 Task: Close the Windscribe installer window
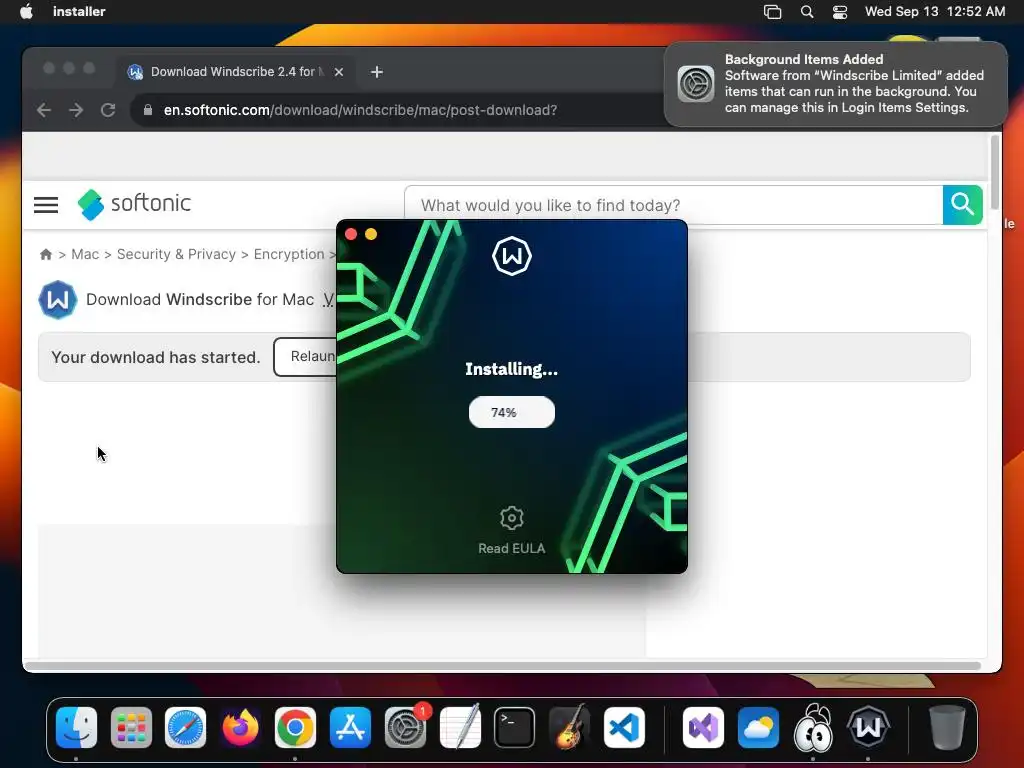(351, 234)
